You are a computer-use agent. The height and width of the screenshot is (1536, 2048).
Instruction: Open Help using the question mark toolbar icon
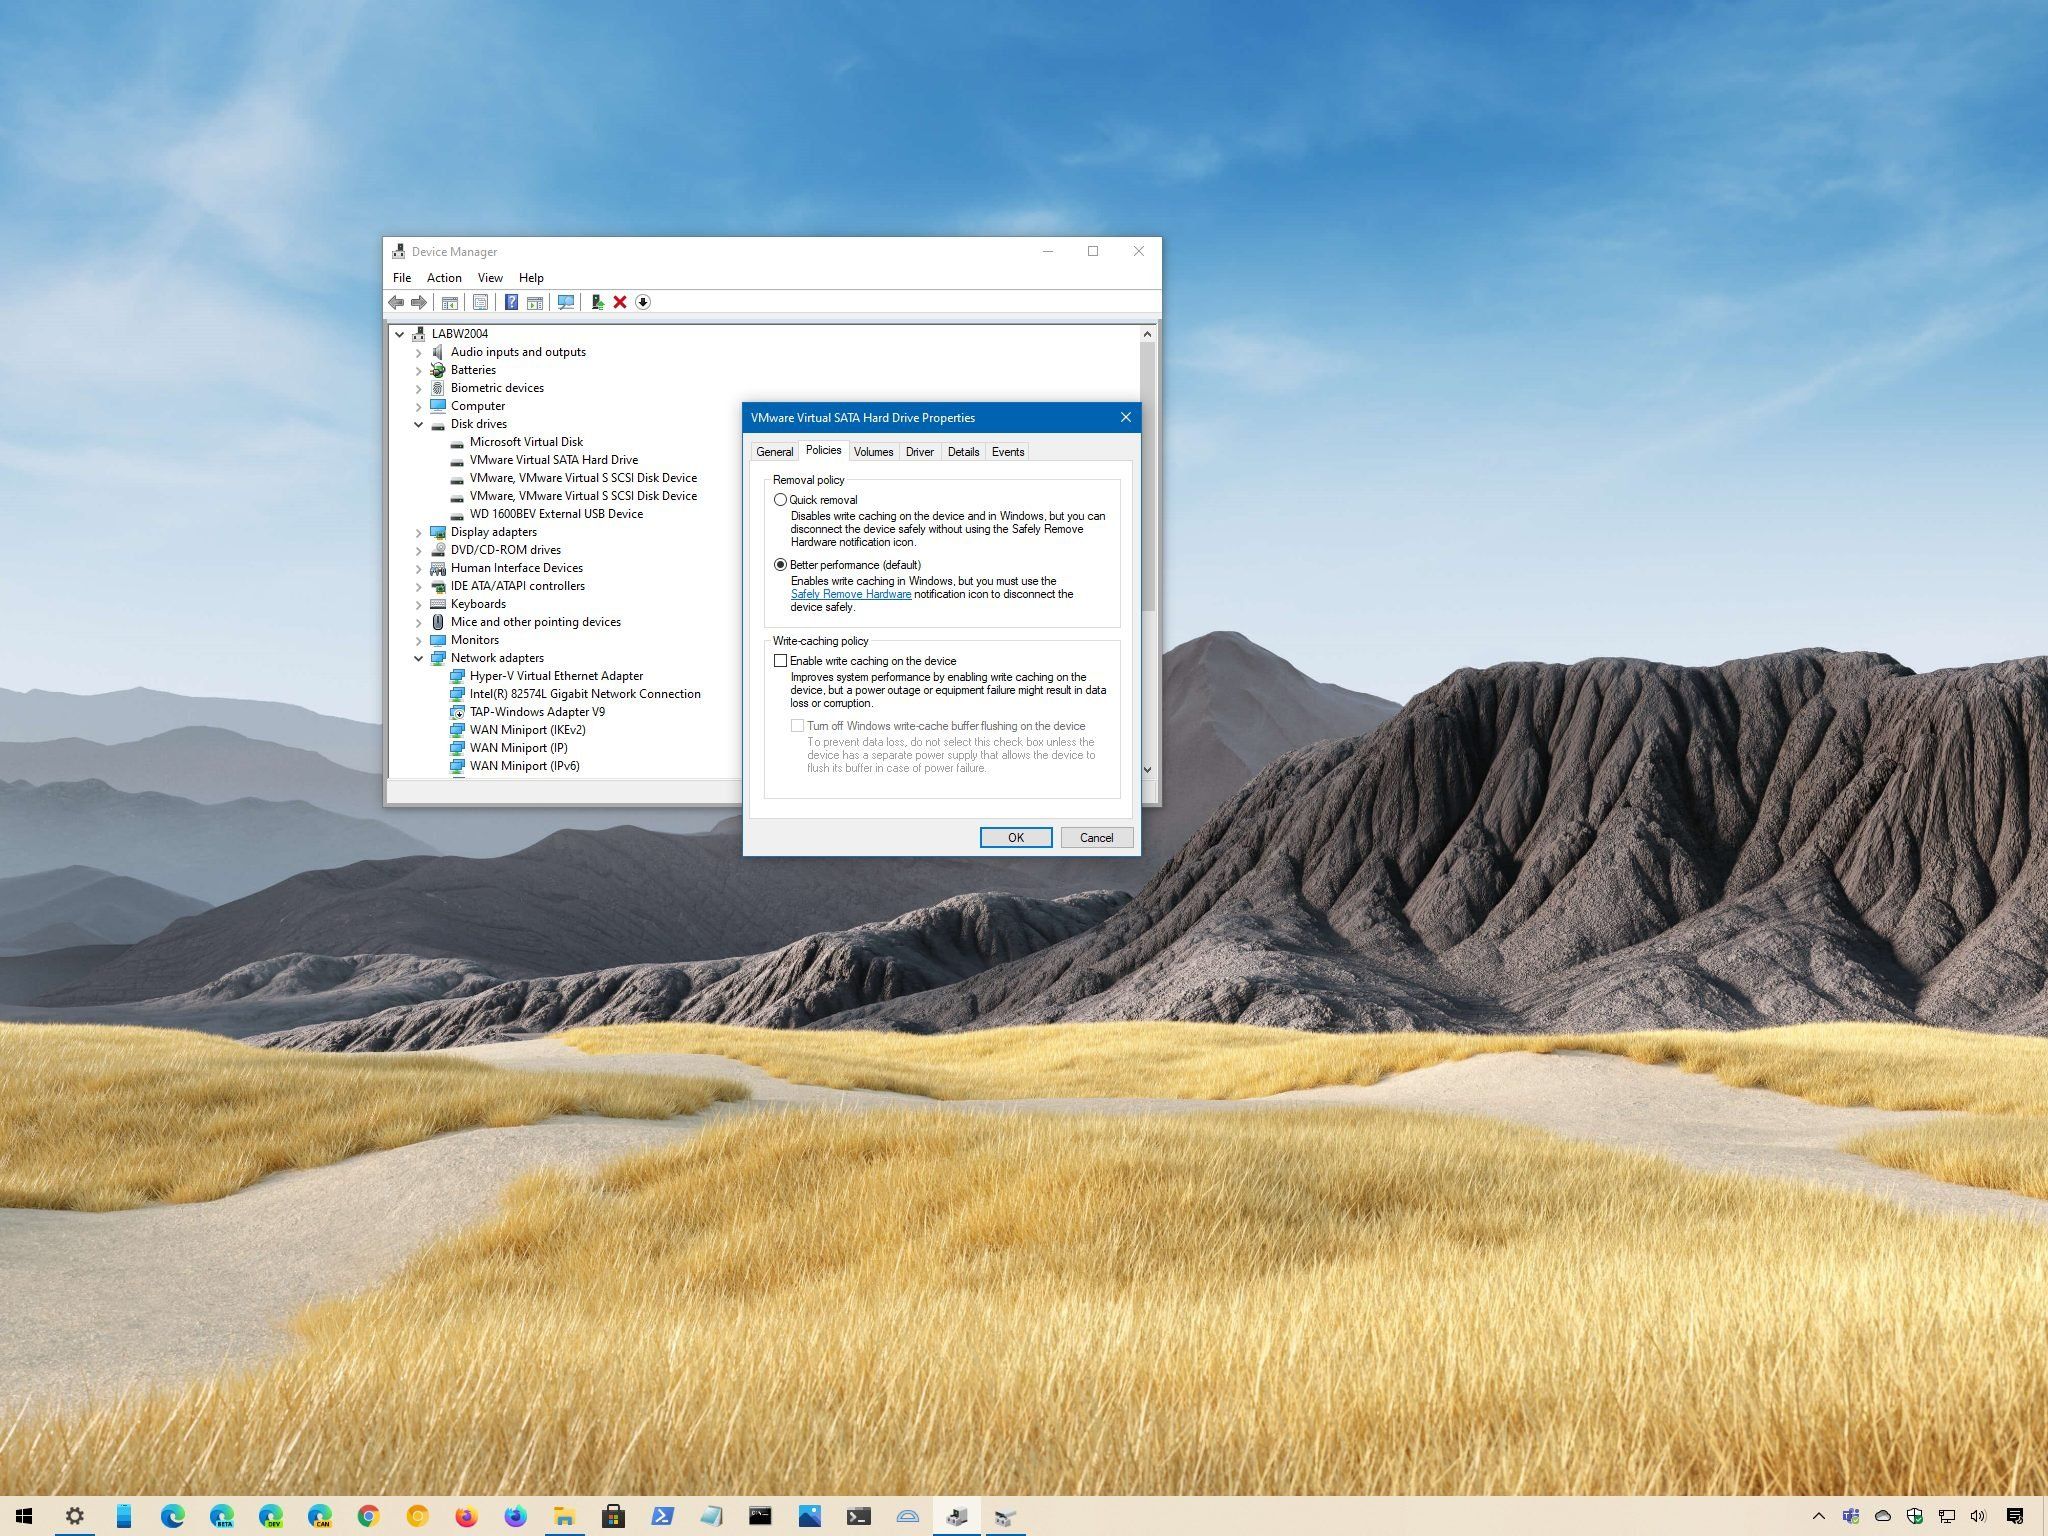pyautogui.click(x=512, y=302)
